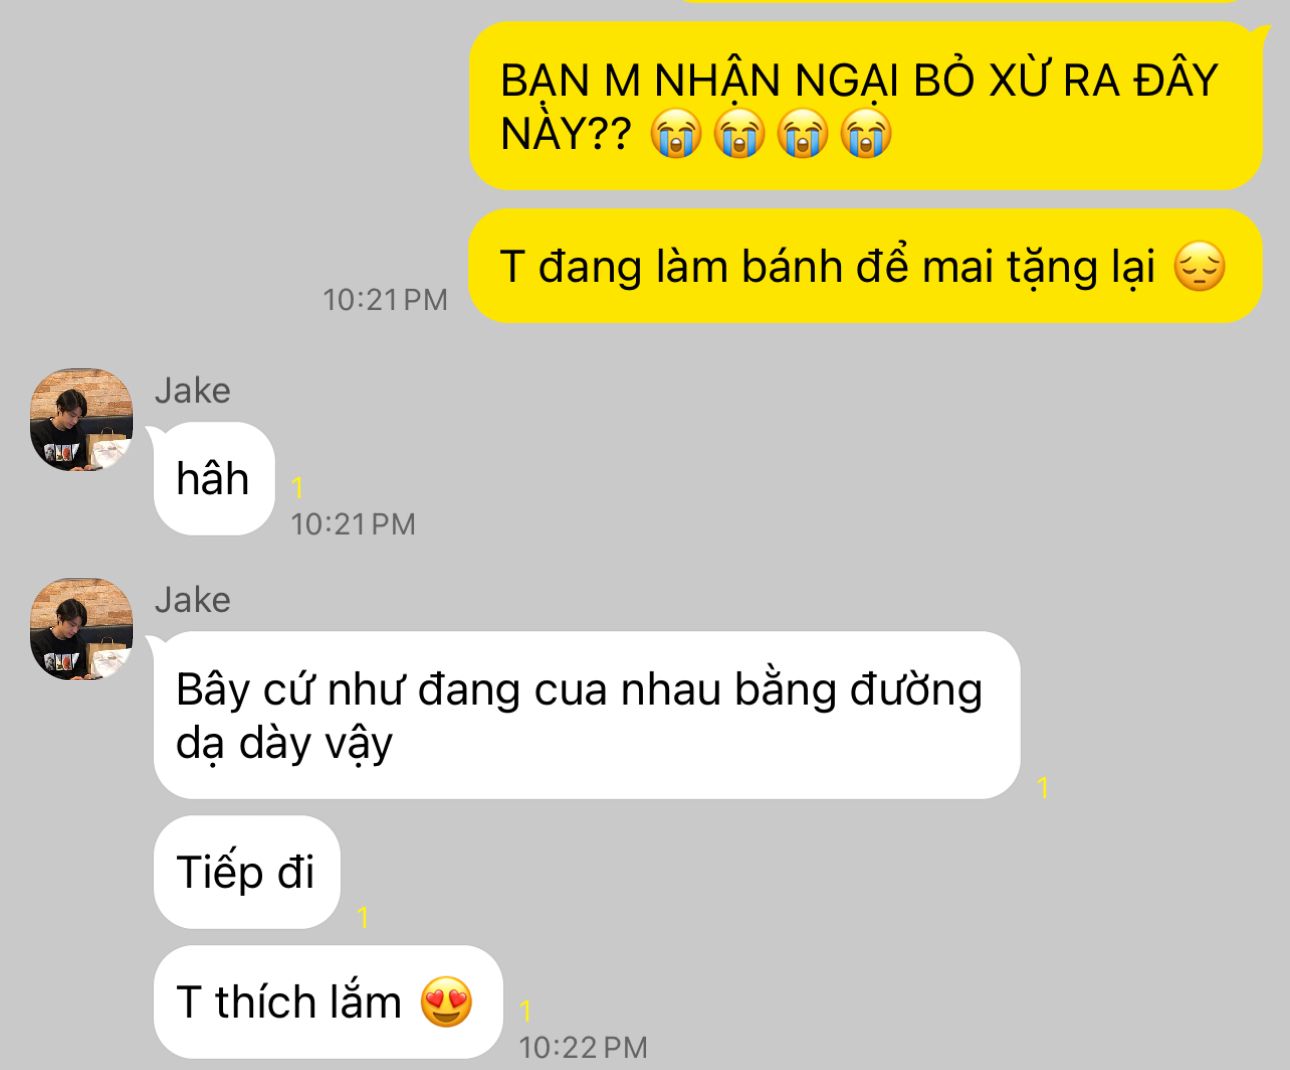The width and height of the screenshot is (1290, 1070).
Task: Tap the last crying emoji in the yellow message
Action: pos(866,134)
